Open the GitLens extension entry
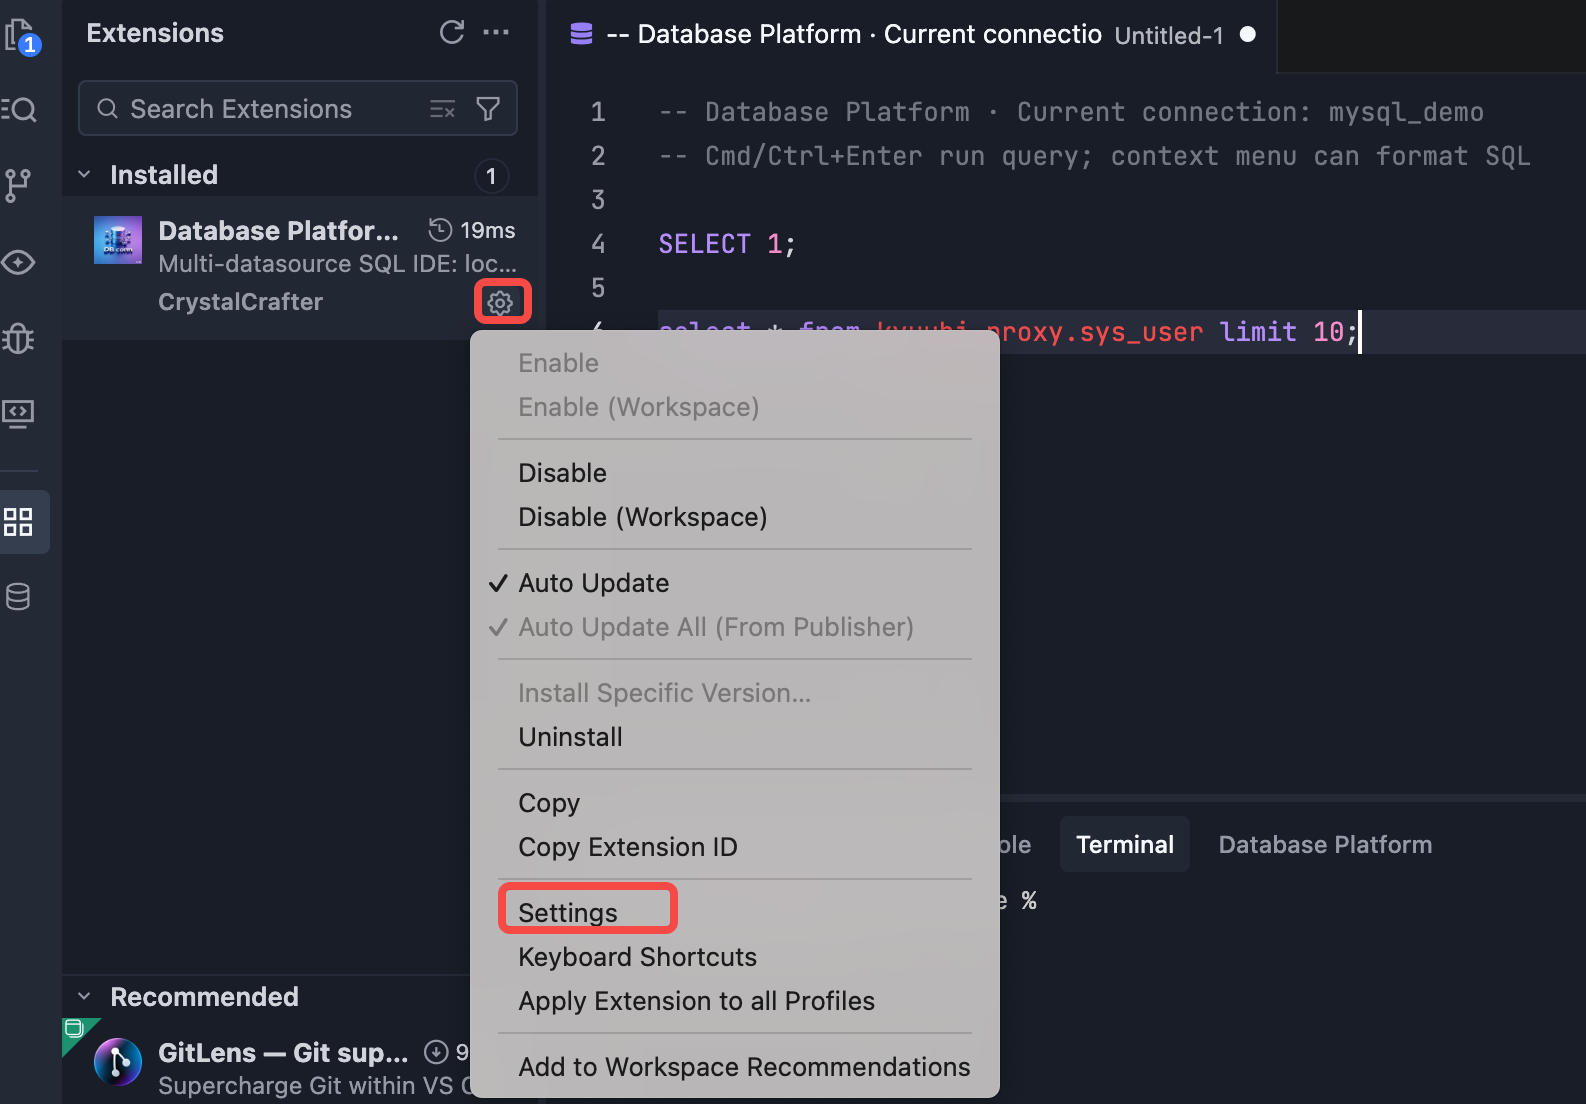The width and height of the screenshot is (1586, 1104). [x=266, y=1061]
